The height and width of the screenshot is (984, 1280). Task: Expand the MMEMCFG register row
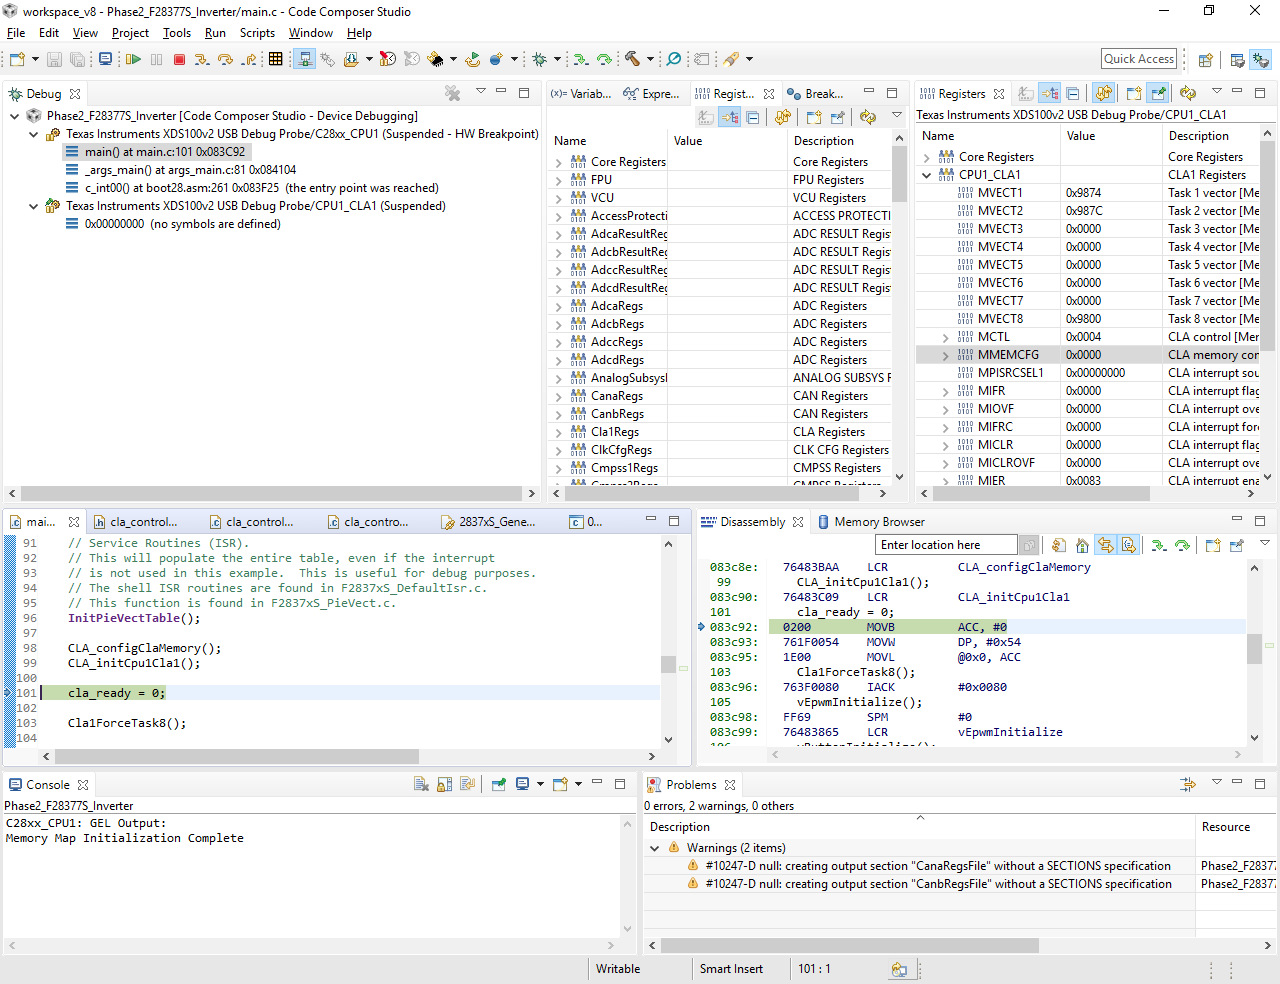click(x=946, y=355)
